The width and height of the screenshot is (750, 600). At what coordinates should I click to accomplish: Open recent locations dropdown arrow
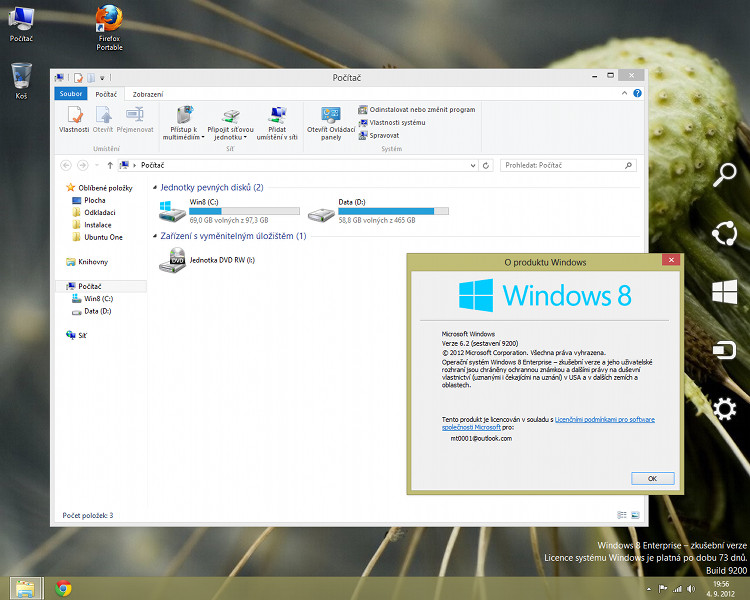coord(97,165)
